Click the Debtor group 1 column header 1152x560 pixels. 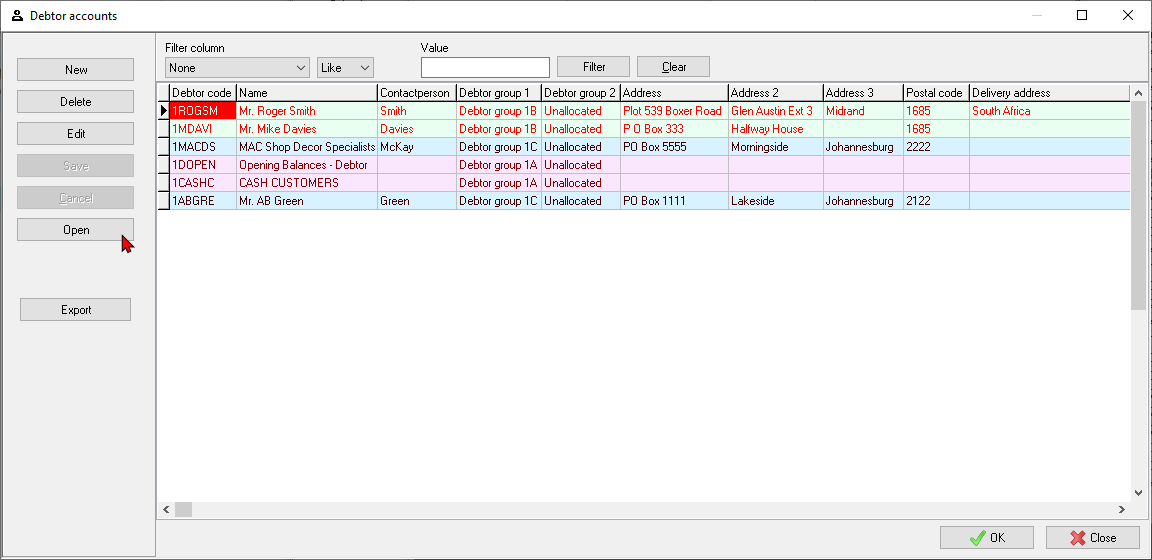coord(499,93)
